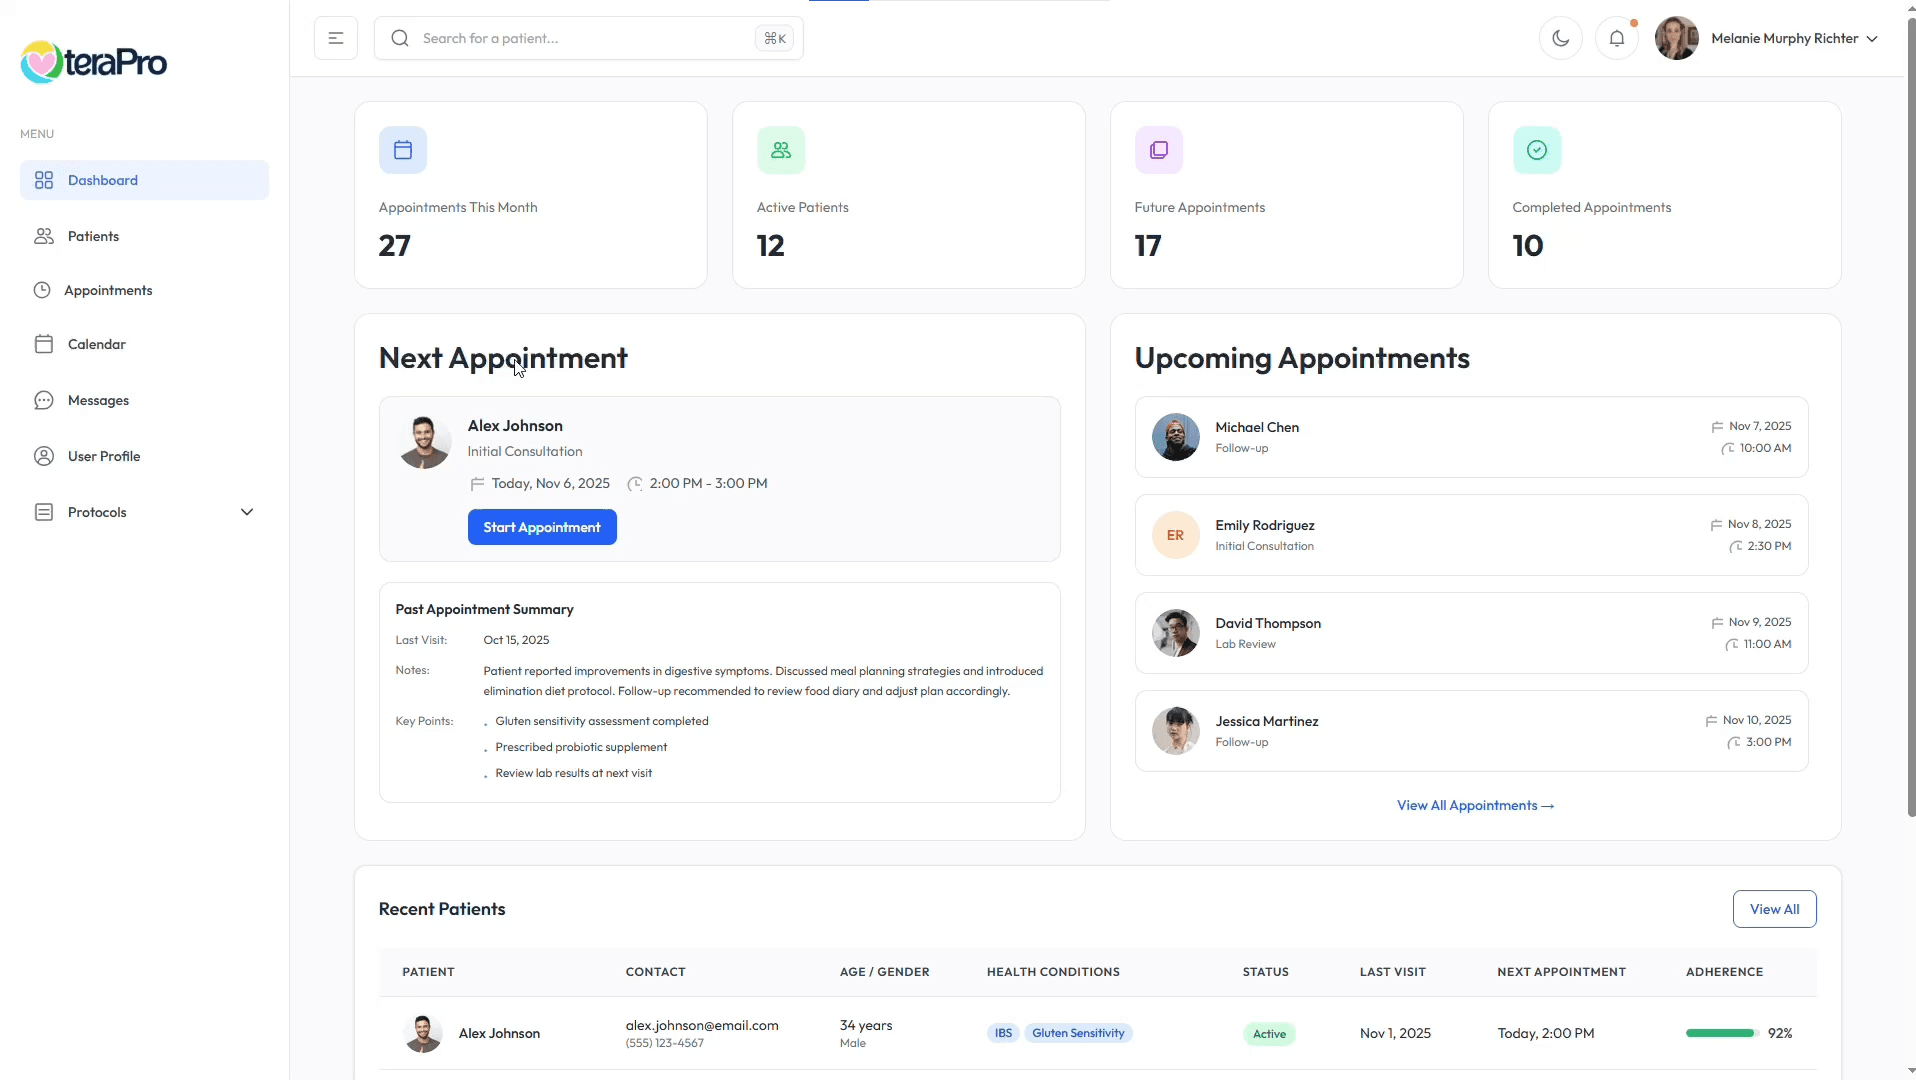Open the Appointments section
1916x1080 pixels.
pos(108,290)
